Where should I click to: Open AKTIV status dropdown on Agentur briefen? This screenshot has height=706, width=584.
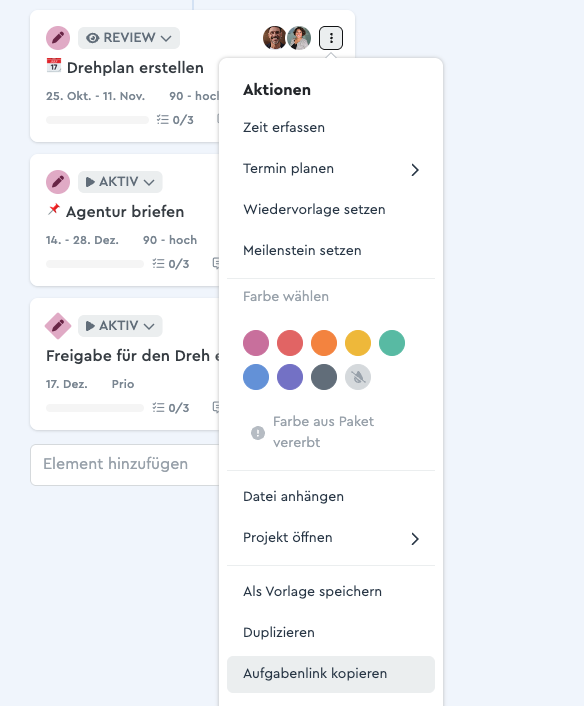point(120,182)
